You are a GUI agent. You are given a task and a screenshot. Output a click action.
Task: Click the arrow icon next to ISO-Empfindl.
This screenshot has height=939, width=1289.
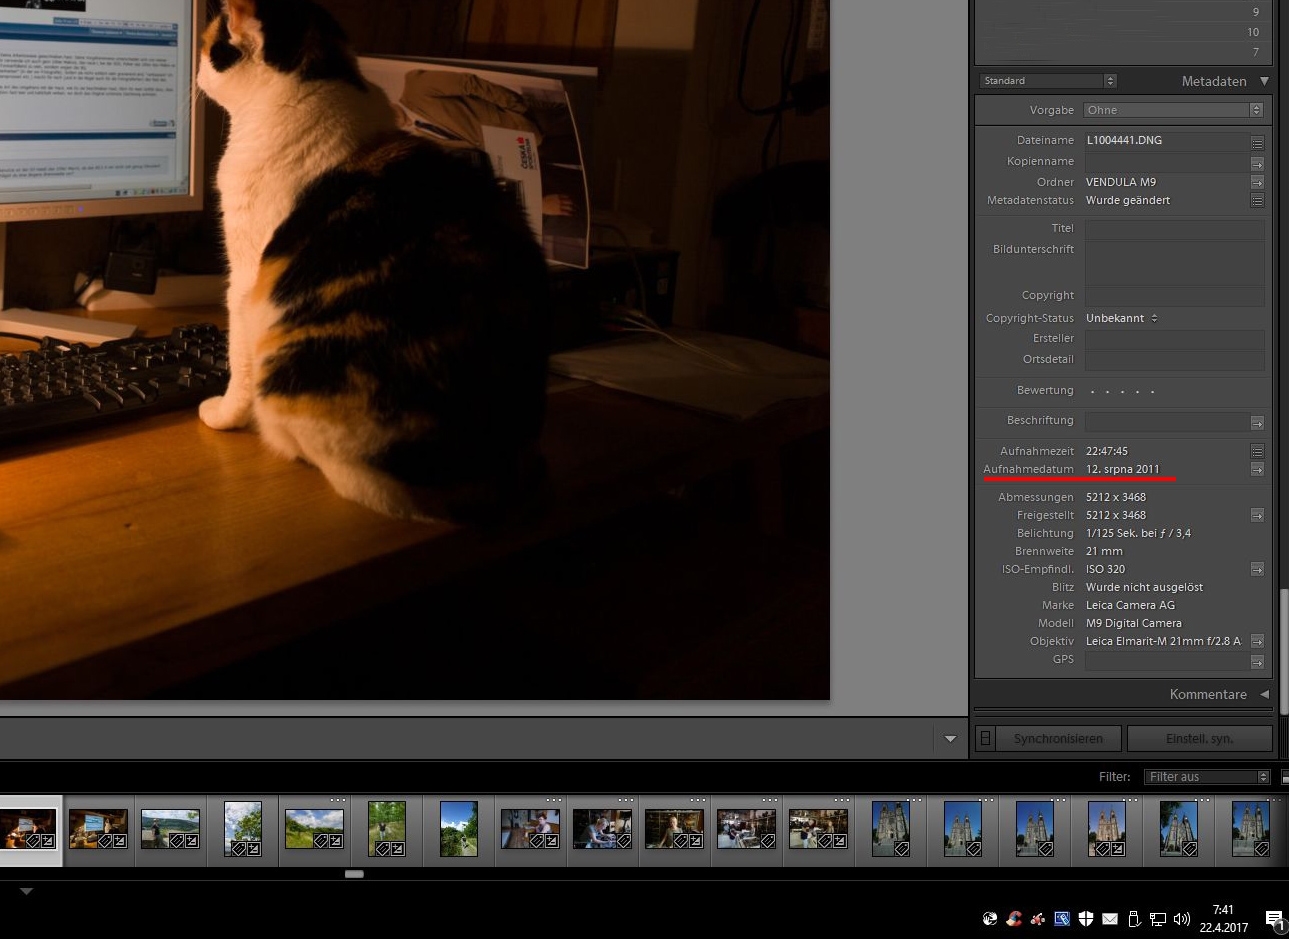pos(1257,569)
